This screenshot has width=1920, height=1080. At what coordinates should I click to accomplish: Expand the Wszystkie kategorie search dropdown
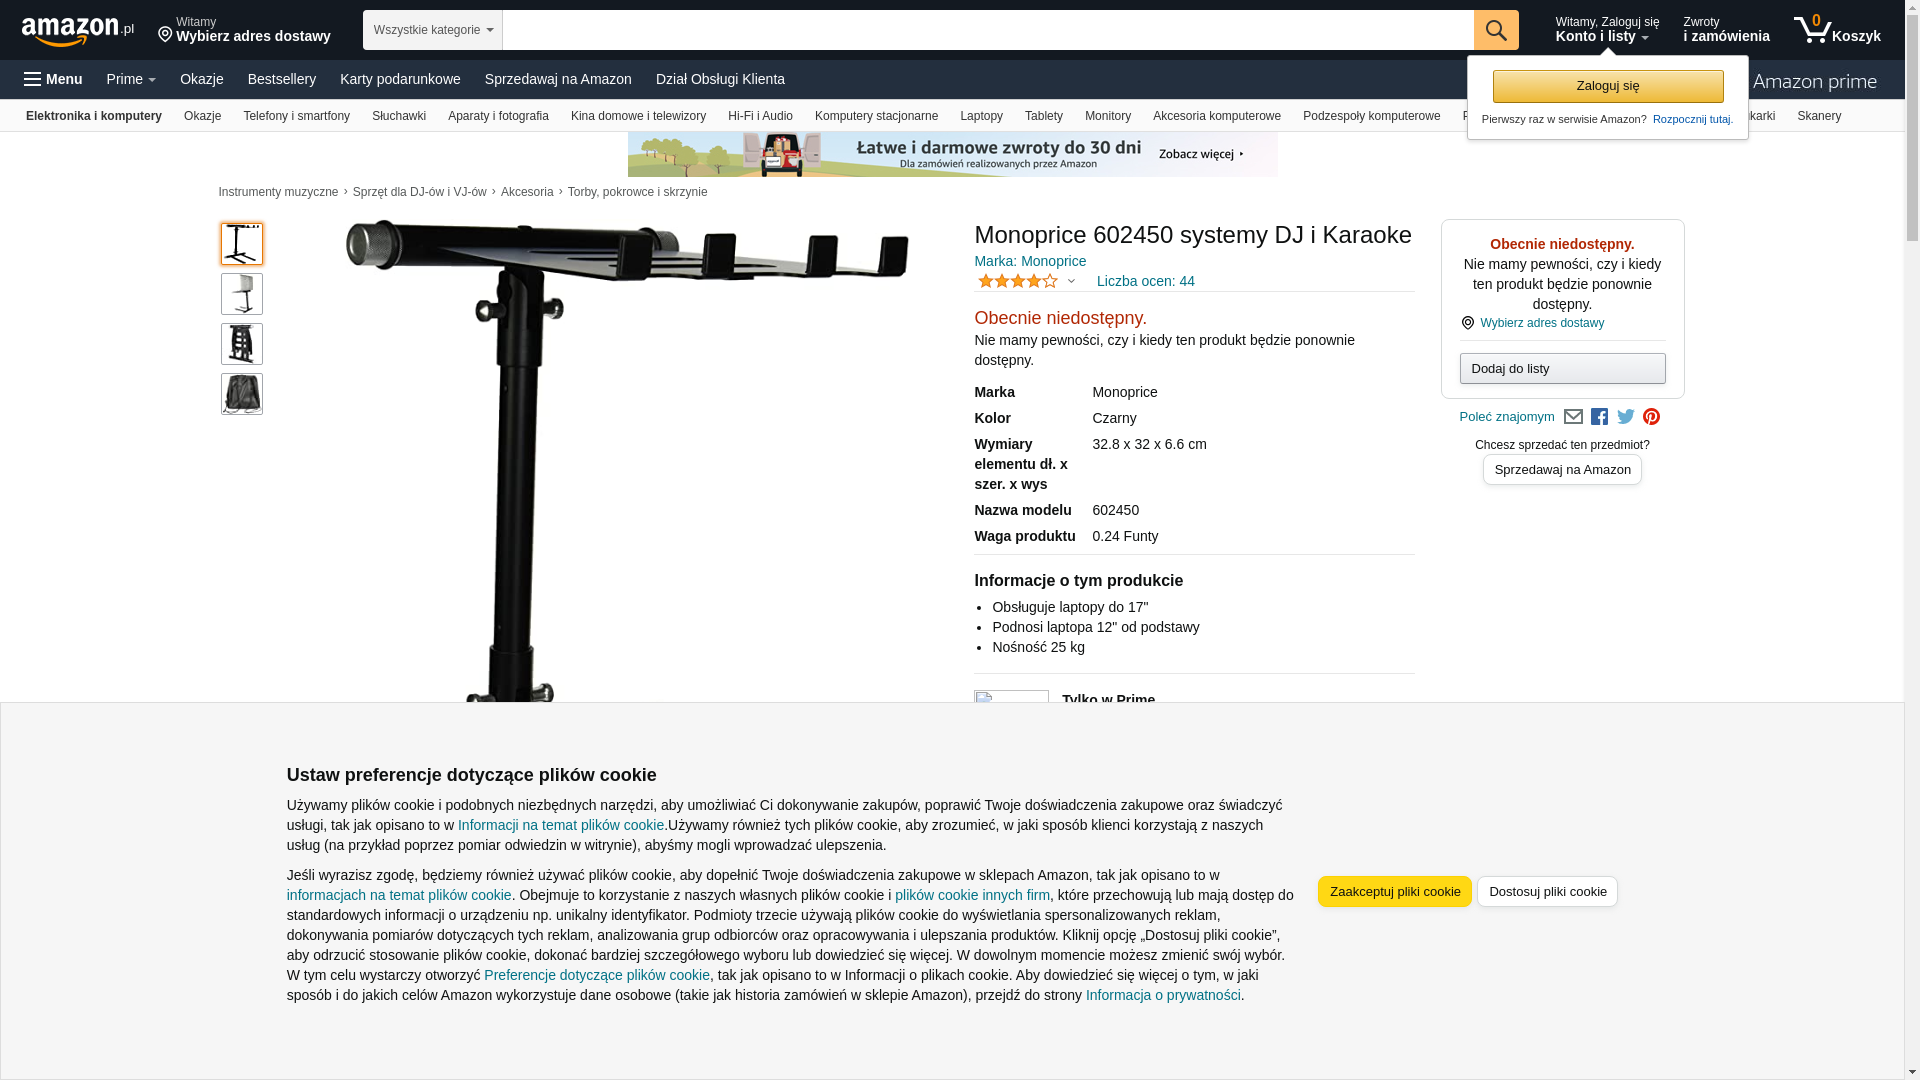(433, 30)
